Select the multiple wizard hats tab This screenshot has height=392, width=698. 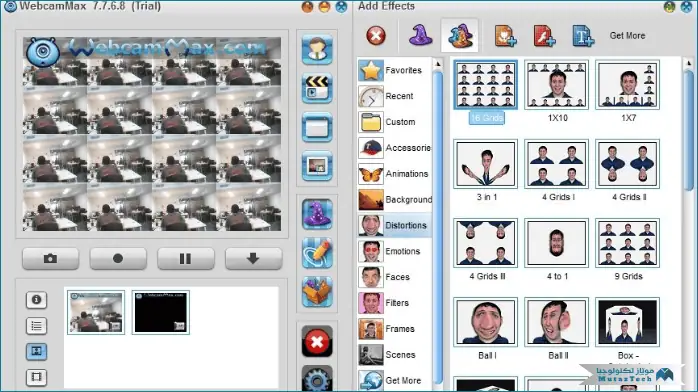460,36
